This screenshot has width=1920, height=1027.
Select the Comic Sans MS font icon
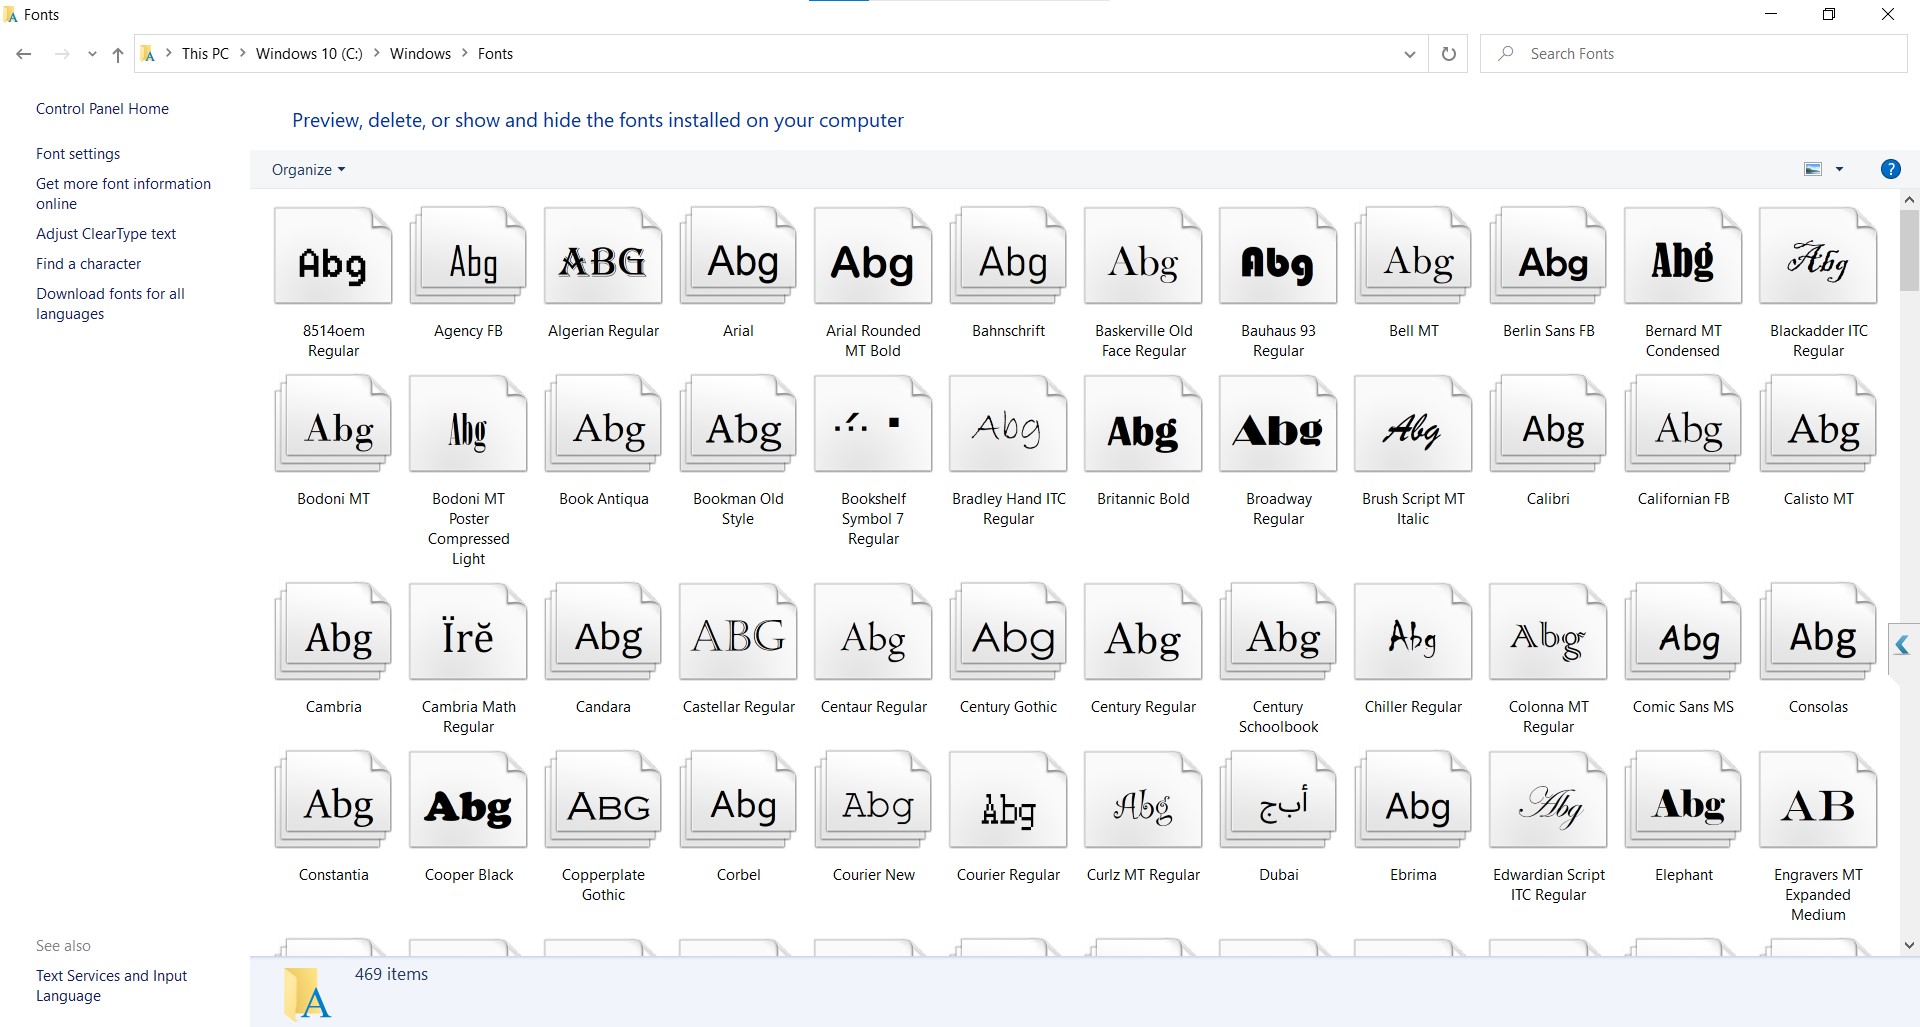pos(1683,632)
